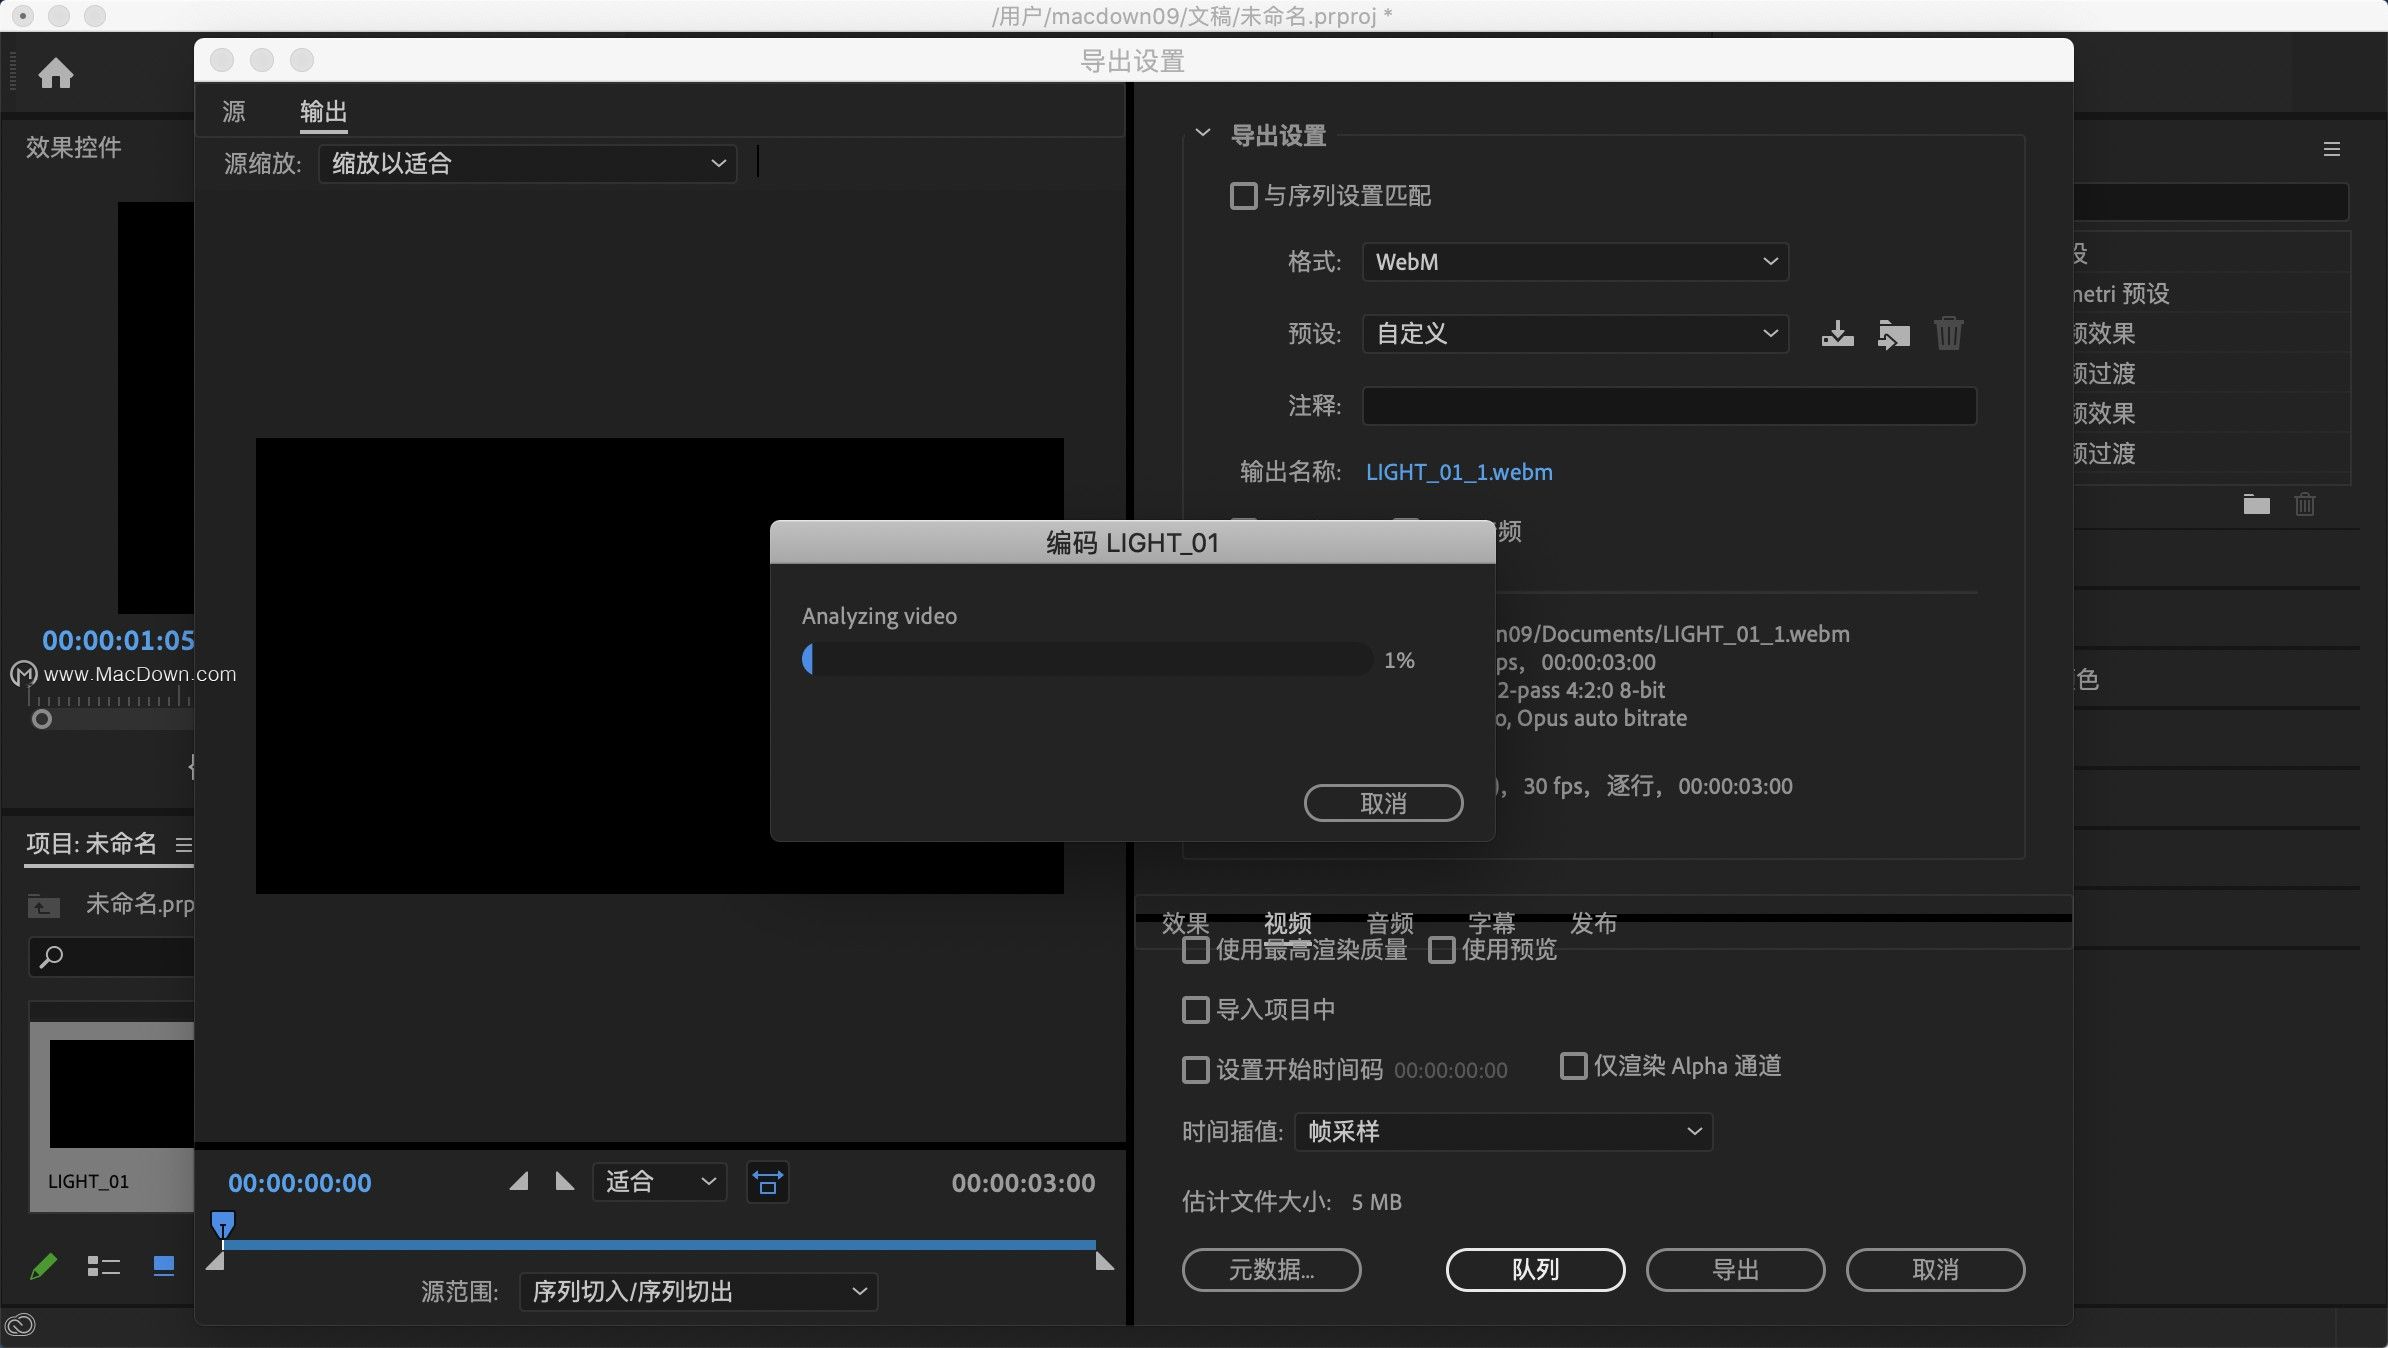Click the blue preview playhead marker

[x=223, y=1224]
